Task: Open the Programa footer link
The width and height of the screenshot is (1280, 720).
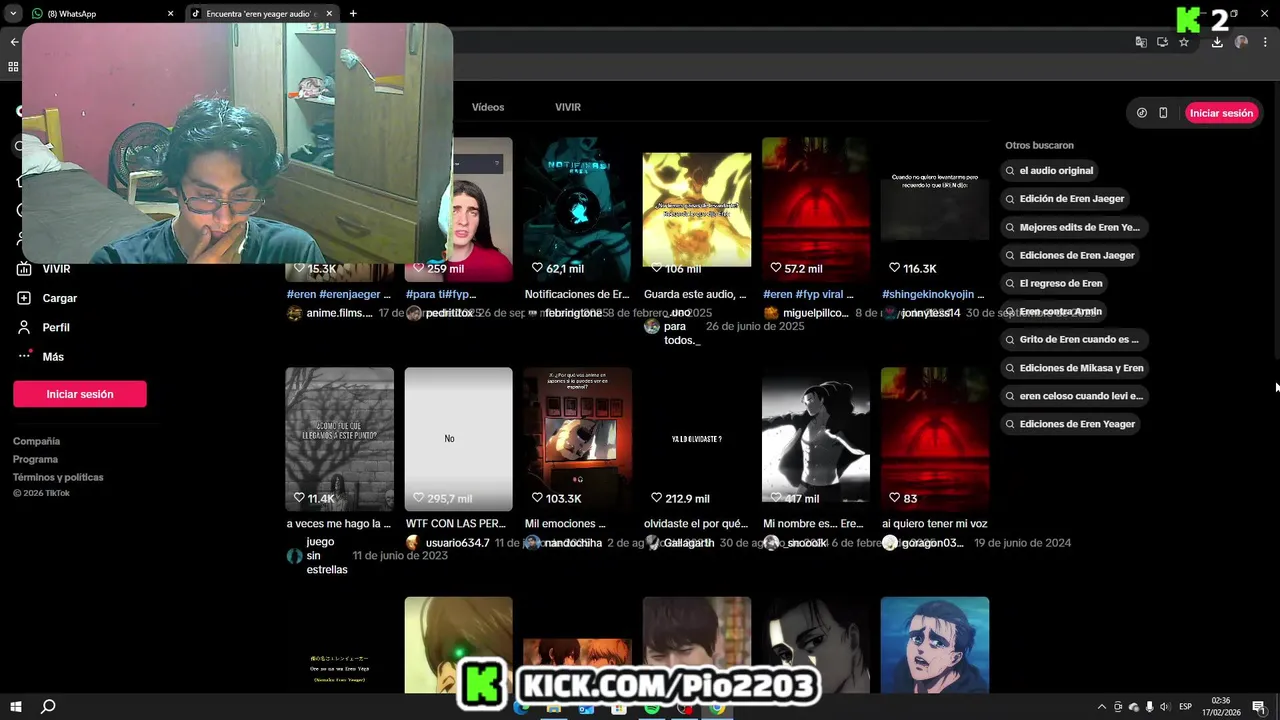Action: pos(35,459)
